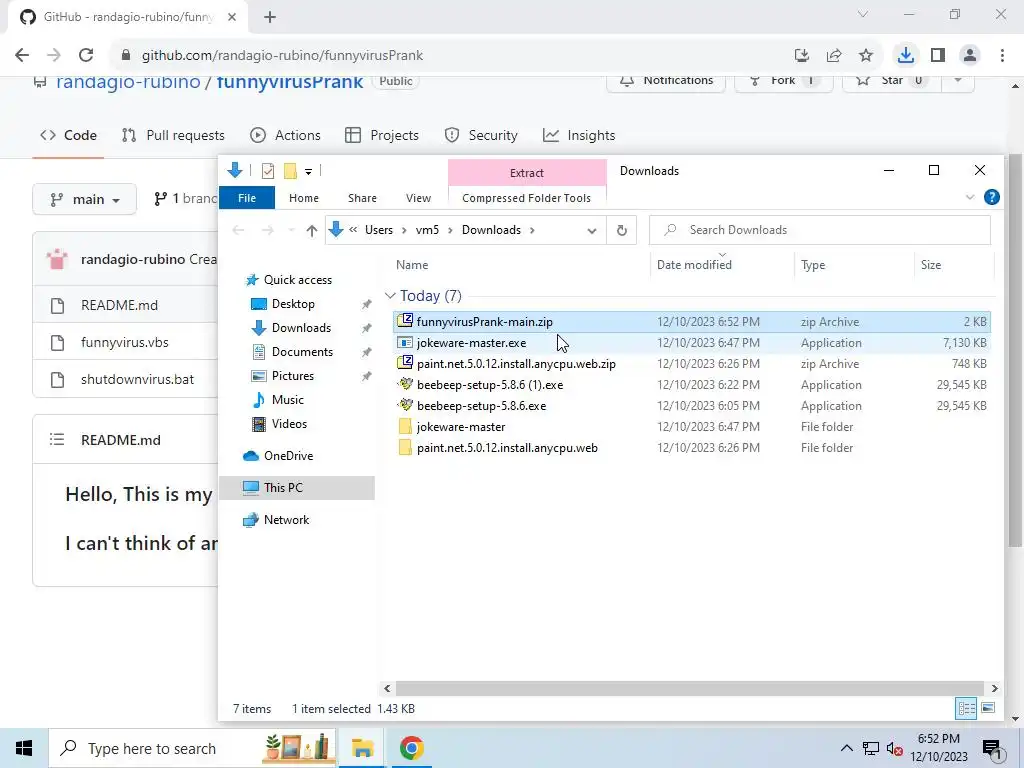
Task: Sort by Name column header
Action: click(x=412, y=264)
